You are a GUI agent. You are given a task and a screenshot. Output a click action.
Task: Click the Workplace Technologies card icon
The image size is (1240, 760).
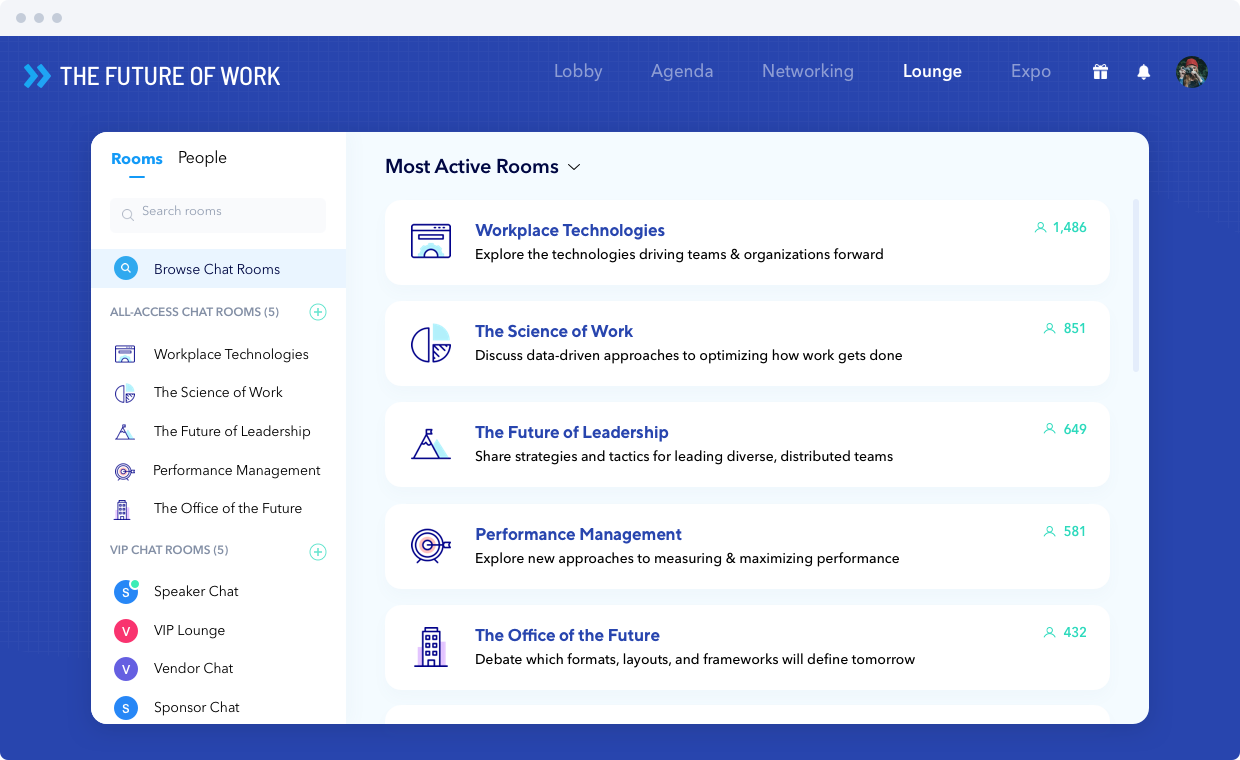pos(431,241)
